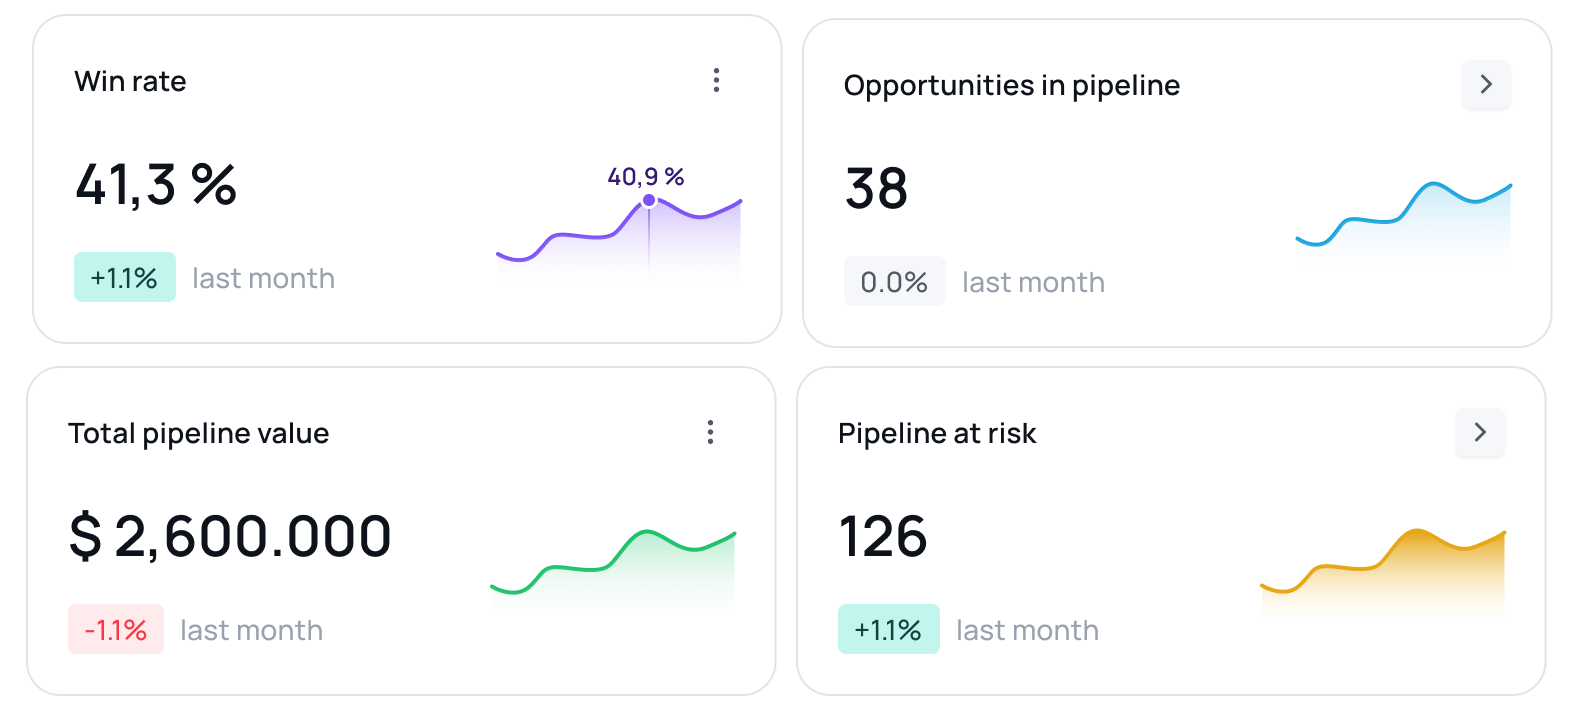Click the red -1.1% change badge
The width and height of the screenshot is (1578, 710).
click(116, 630)
